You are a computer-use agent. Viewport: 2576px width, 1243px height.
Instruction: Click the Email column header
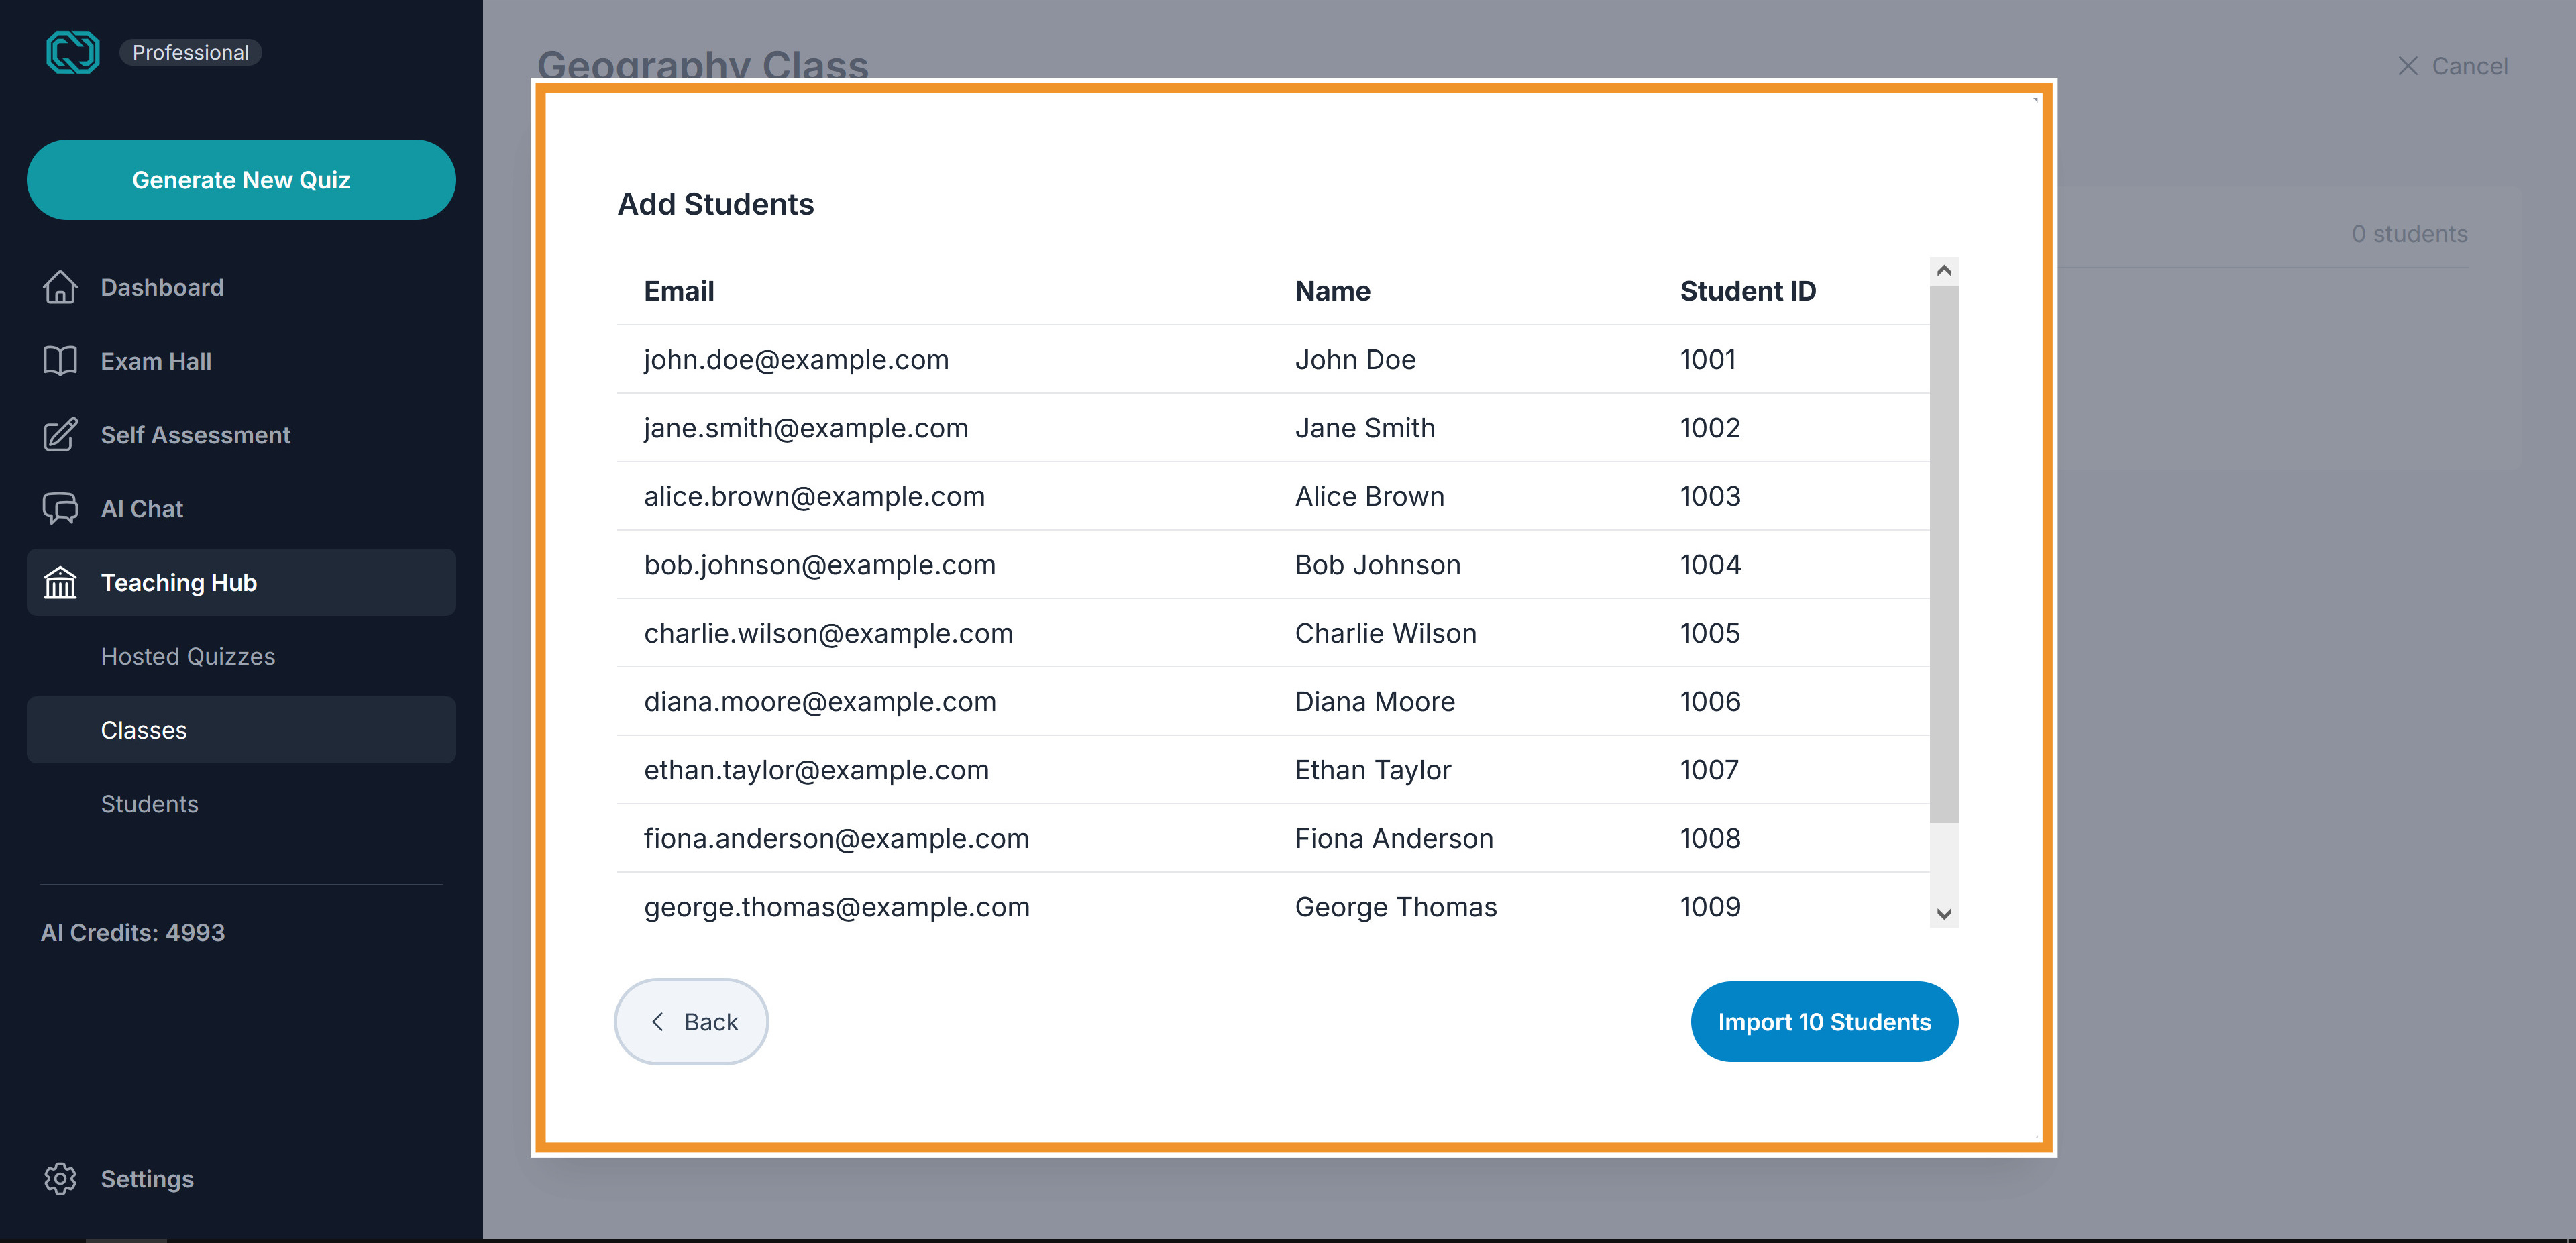pyautogui.click(x=679, y=291)
